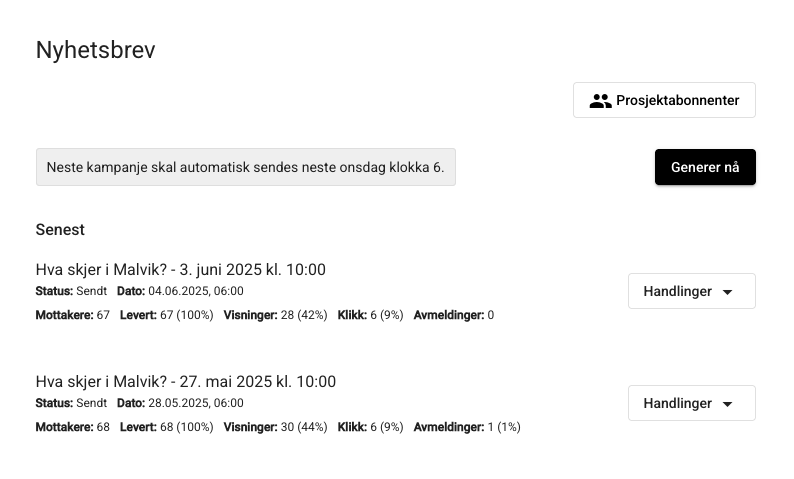This screenshot has height=479, width=794.
Task: Click Mottakere 67 count
Action: pos(72,315)
